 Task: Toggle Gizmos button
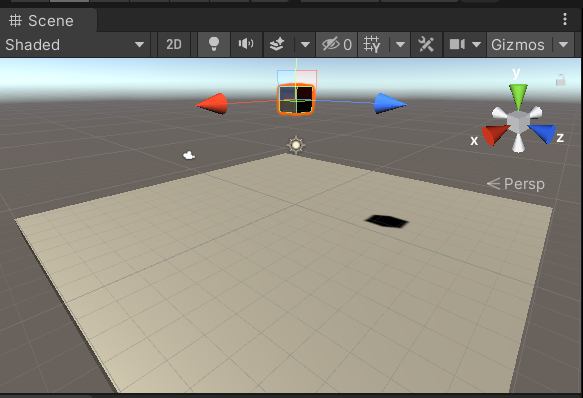(x=518, y=45)
